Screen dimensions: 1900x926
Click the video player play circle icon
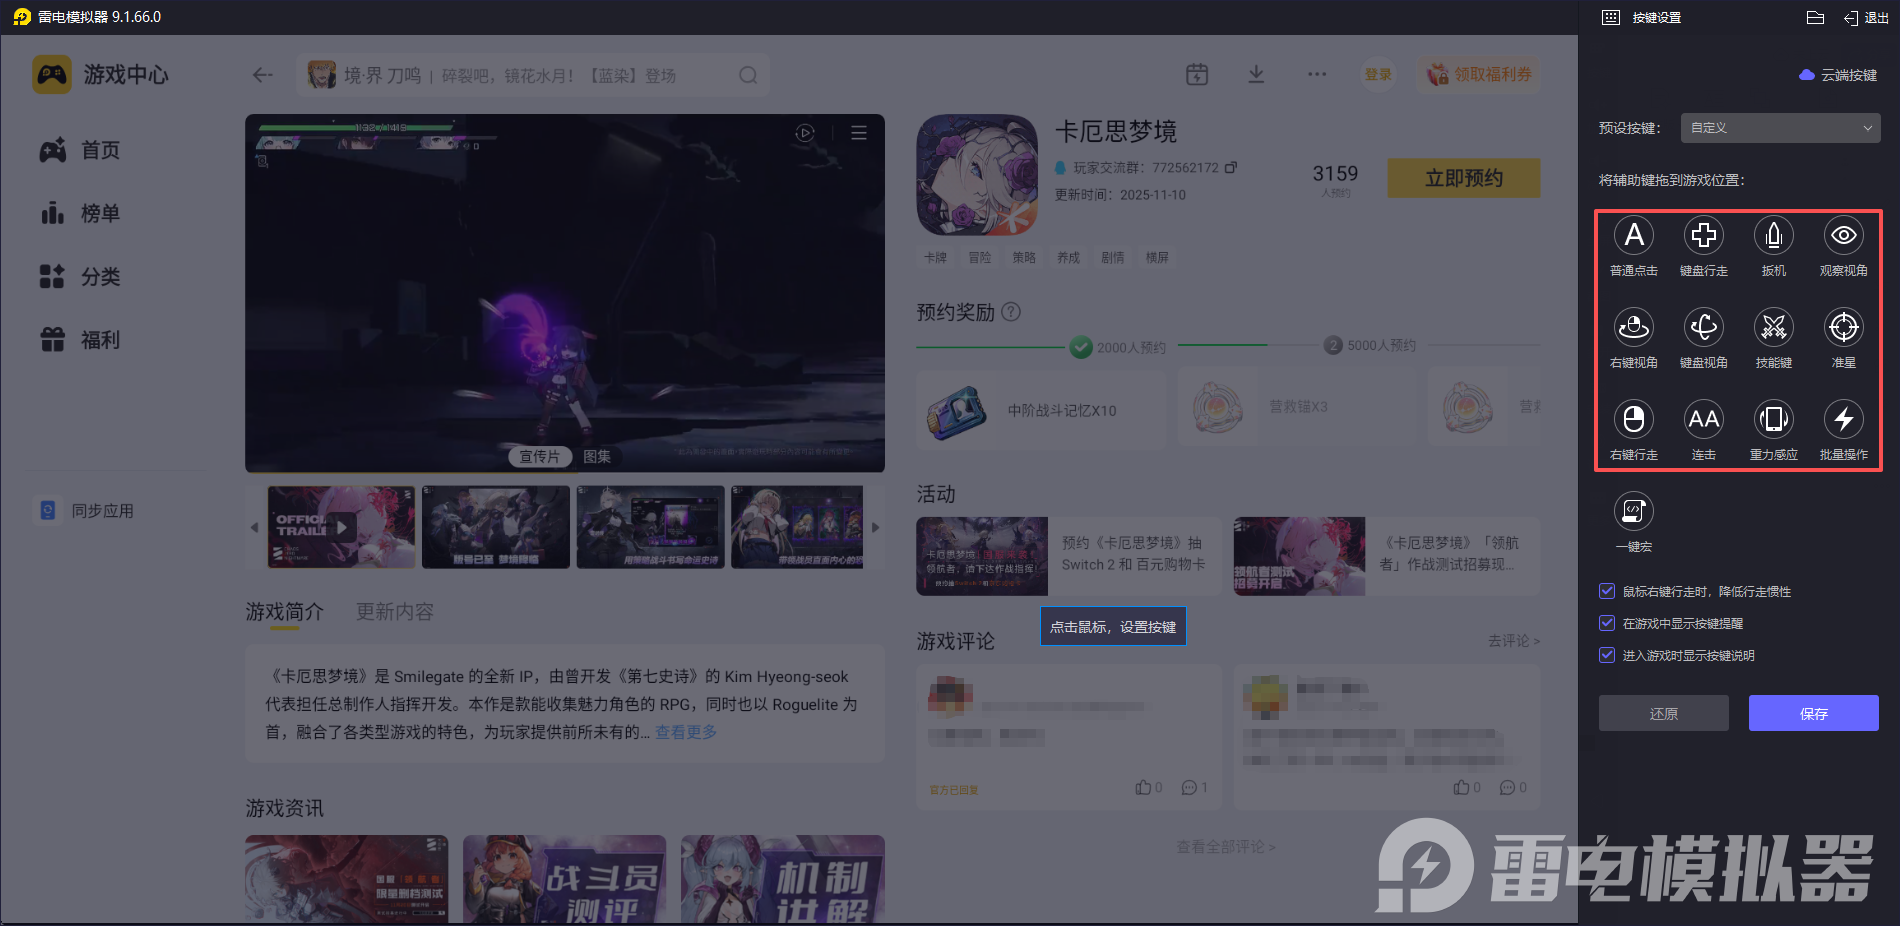pyautogui.click(x=805, y=133)
